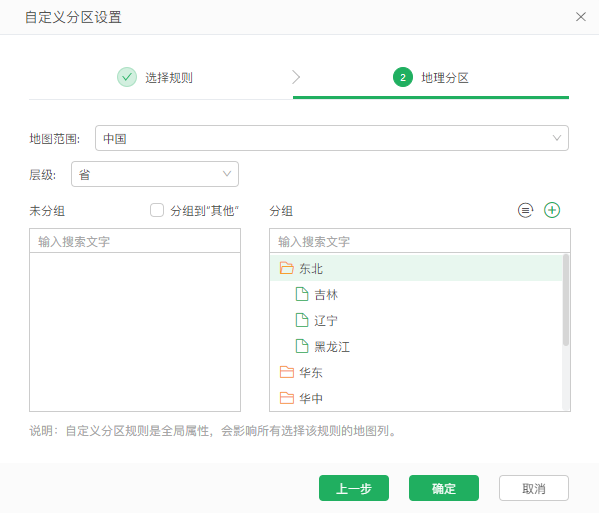Select the 地理分区 step tab

431,78
